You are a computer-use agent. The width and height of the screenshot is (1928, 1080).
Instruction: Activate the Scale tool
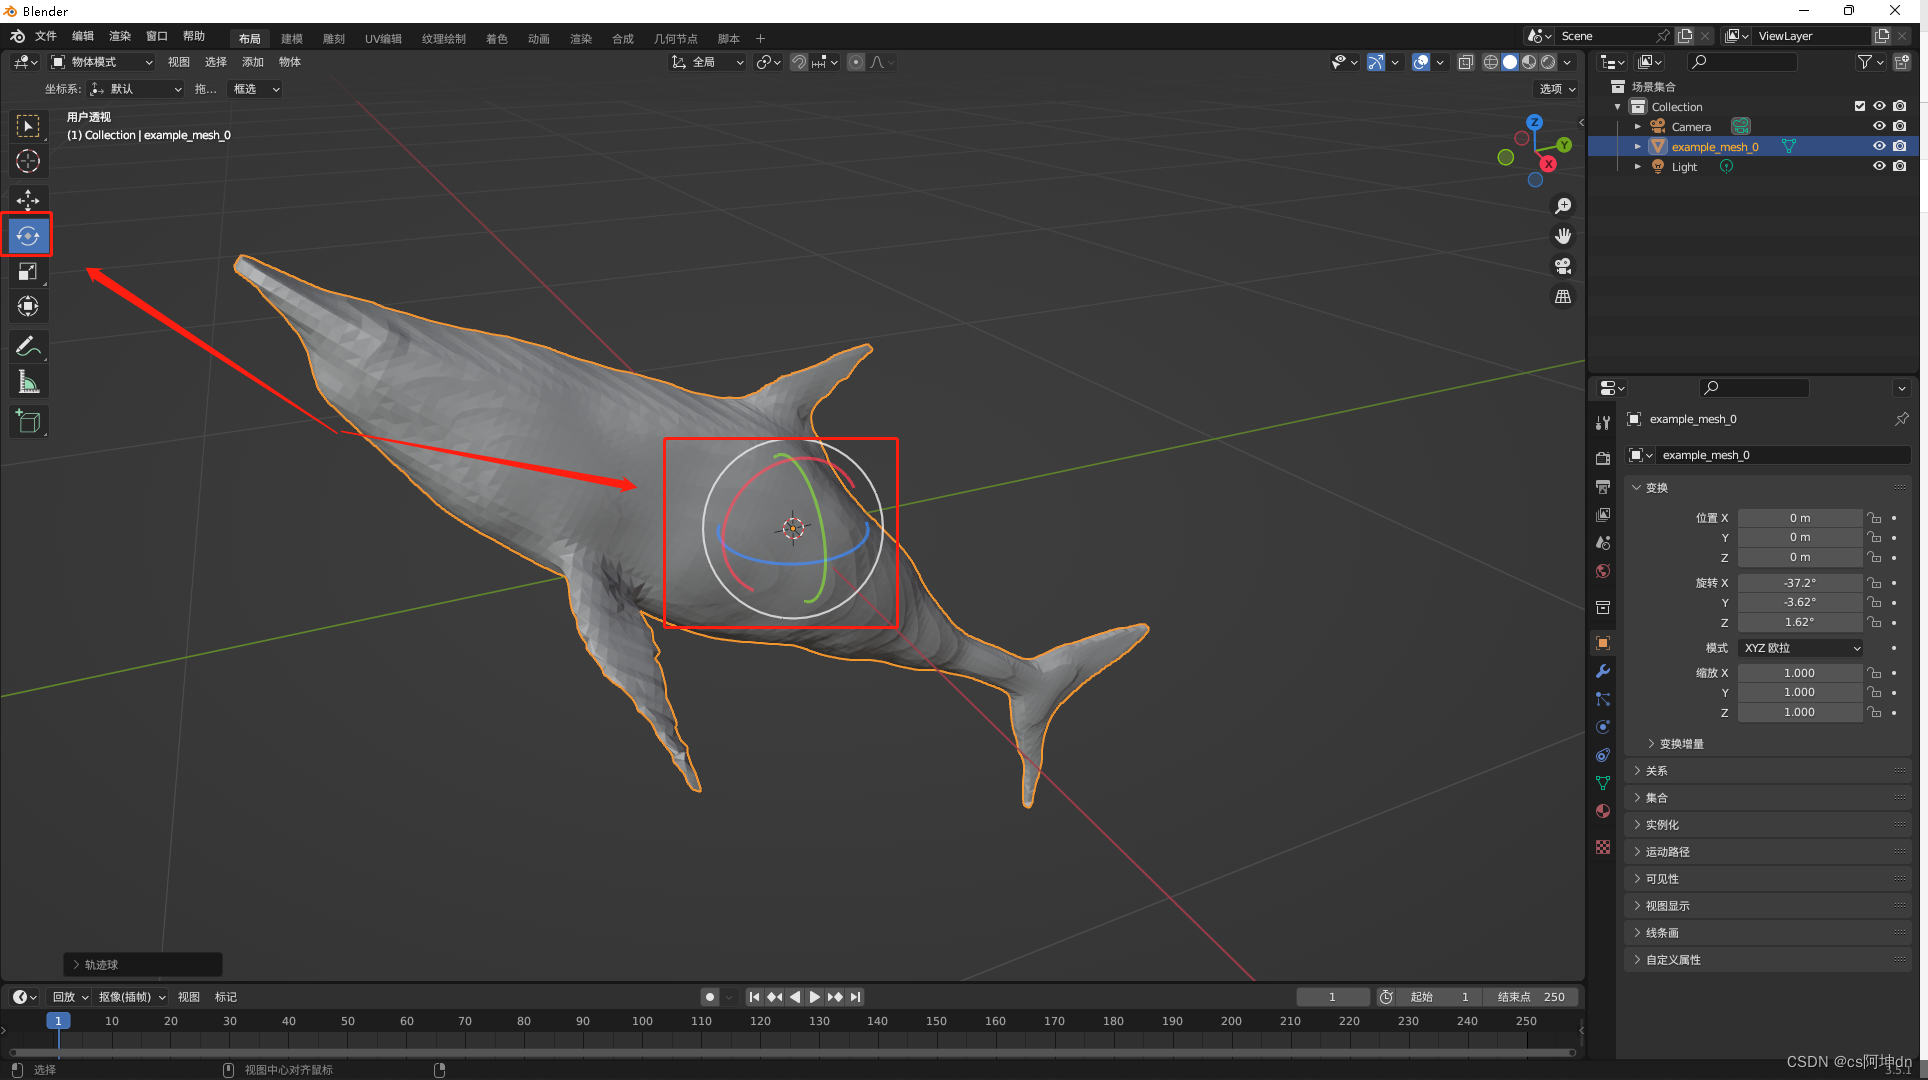tap(28, 272)
